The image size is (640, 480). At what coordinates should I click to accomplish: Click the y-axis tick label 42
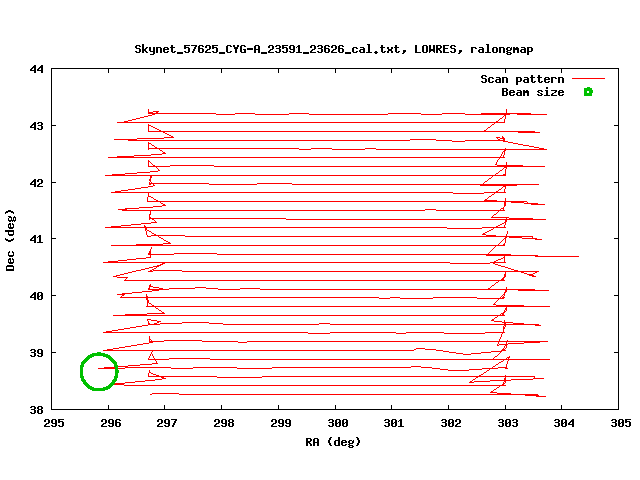click(x=36, y=183)
